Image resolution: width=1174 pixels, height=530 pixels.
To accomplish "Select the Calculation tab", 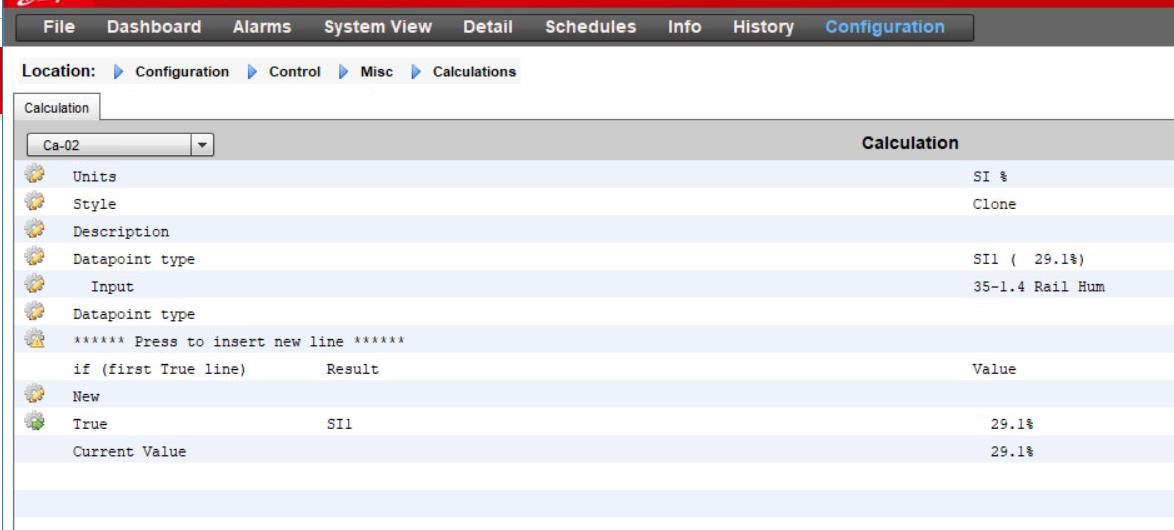I will 55,107.
